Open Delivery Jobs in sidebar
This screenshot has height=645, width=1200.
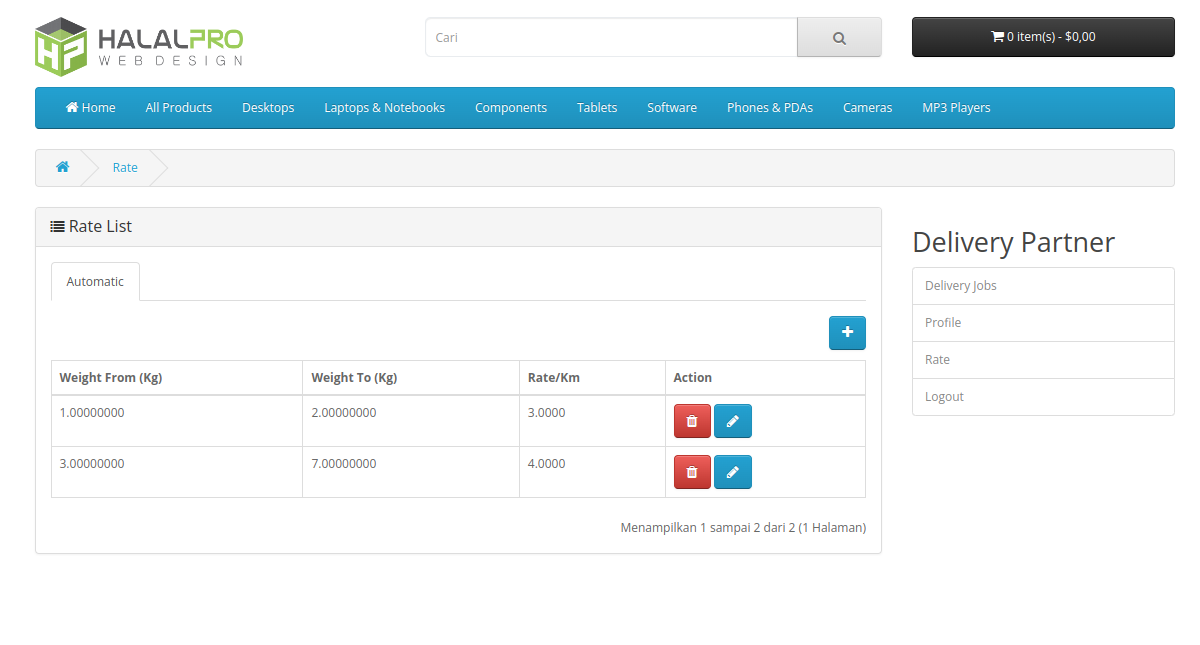pyautogui.click(x=961, y=286)
